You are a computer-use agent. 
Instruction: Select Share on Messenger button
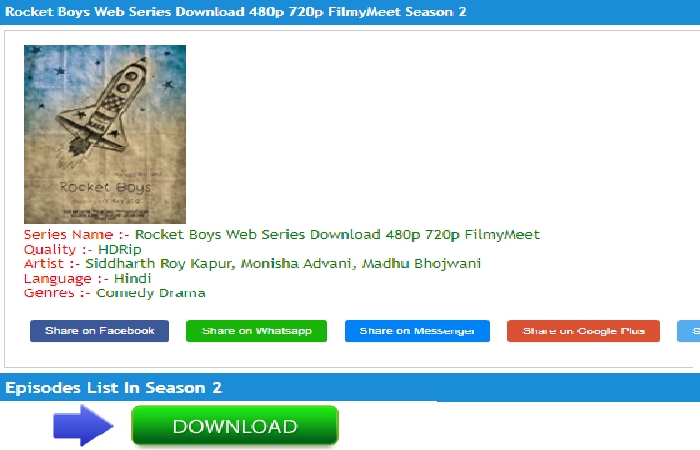417,331
